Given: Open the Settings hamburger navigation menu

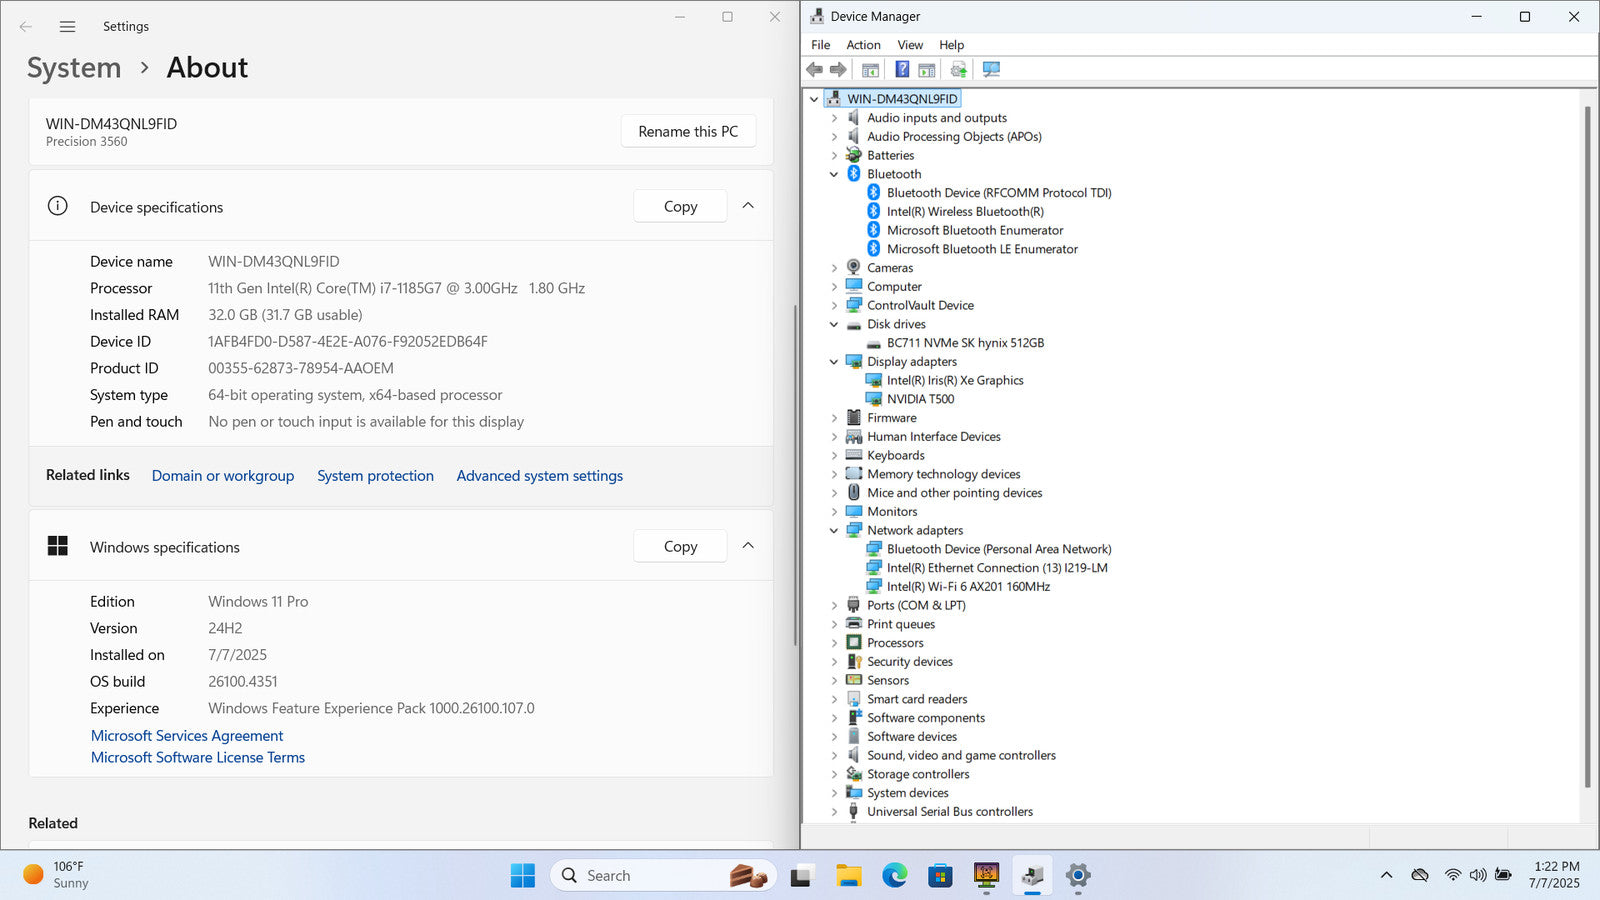Looking at the screenshot, I should (67, 27).
